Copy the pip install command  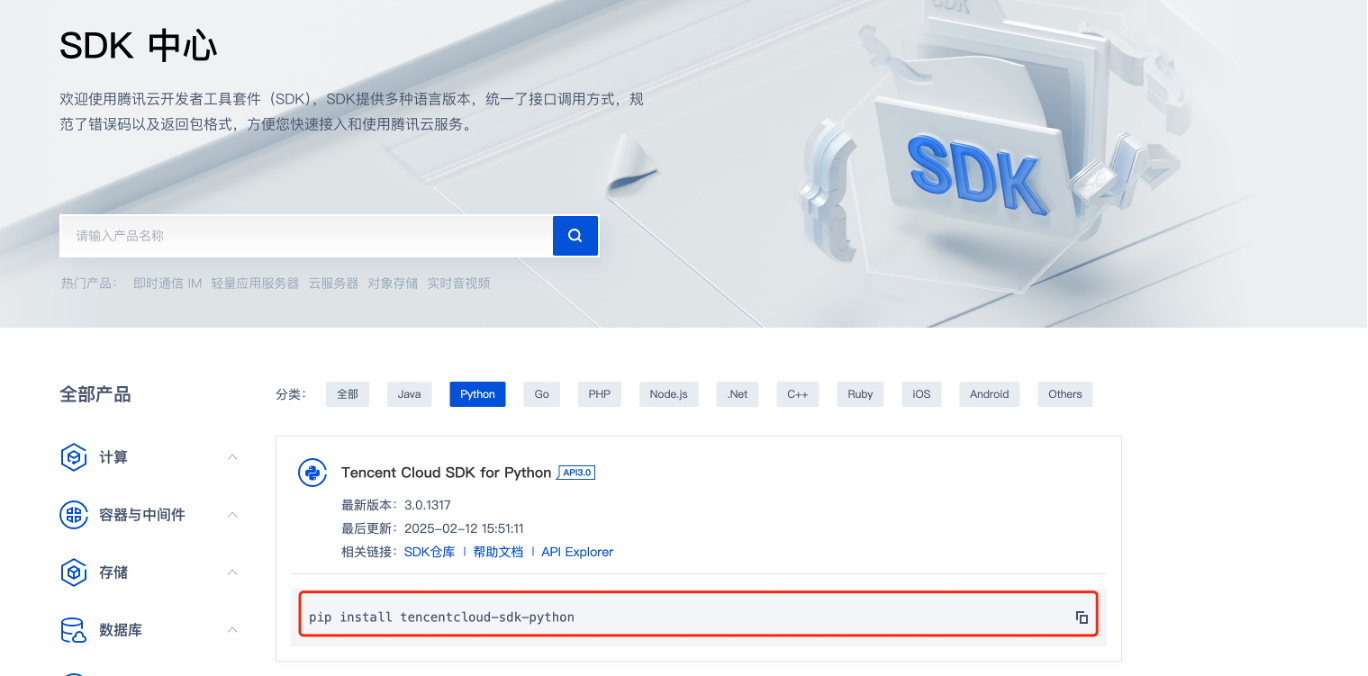1082,617
